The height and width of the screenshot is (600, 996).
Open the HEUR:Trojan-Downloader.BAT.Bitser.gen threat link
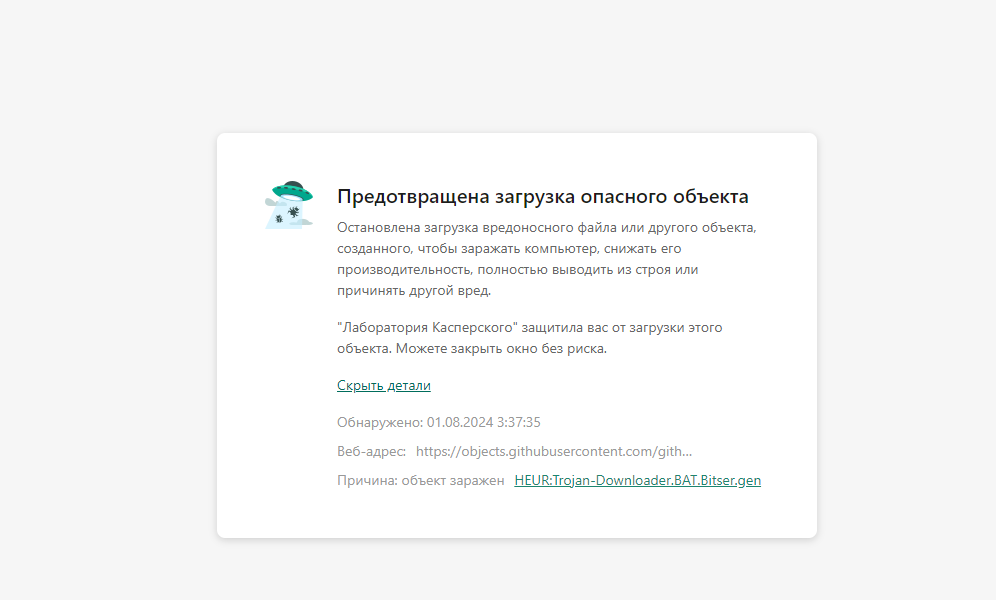pos(638,481)
